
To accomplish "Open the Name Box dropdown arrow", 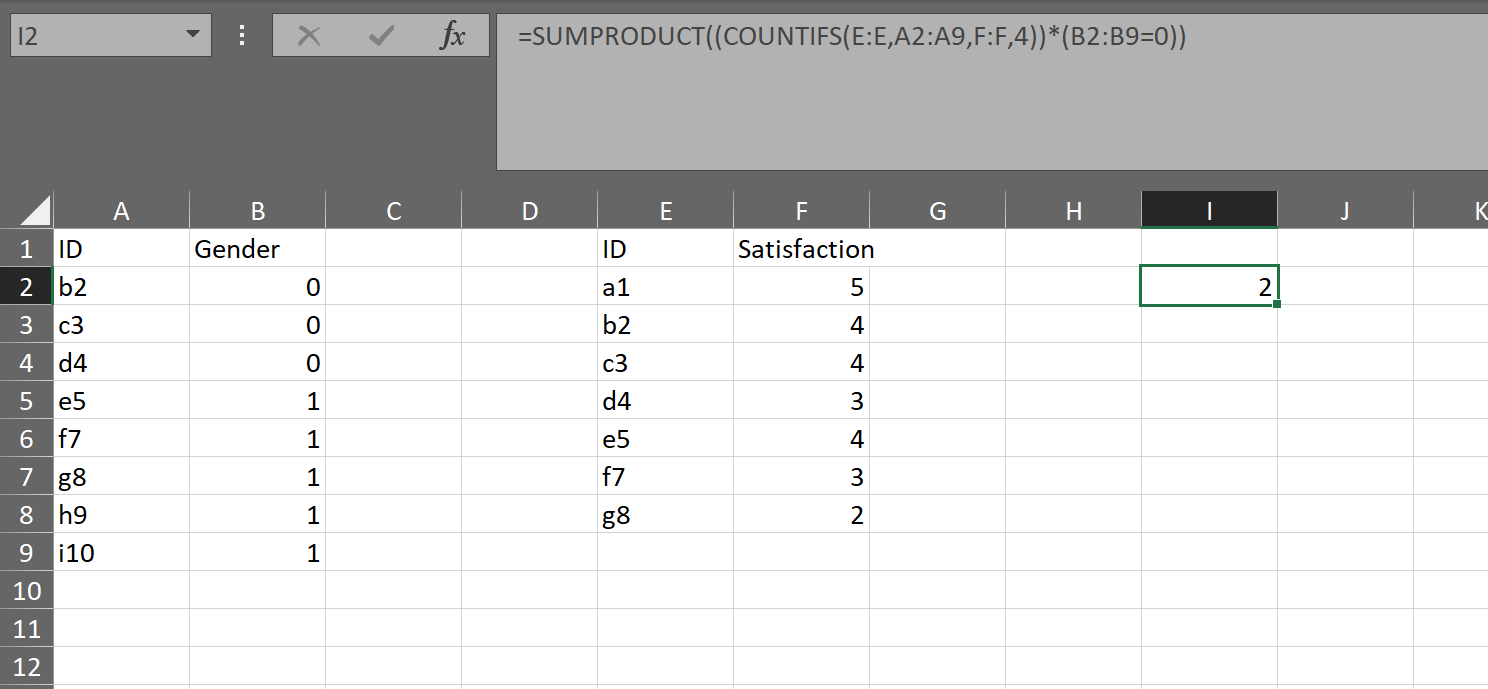I will coord(191,37).
